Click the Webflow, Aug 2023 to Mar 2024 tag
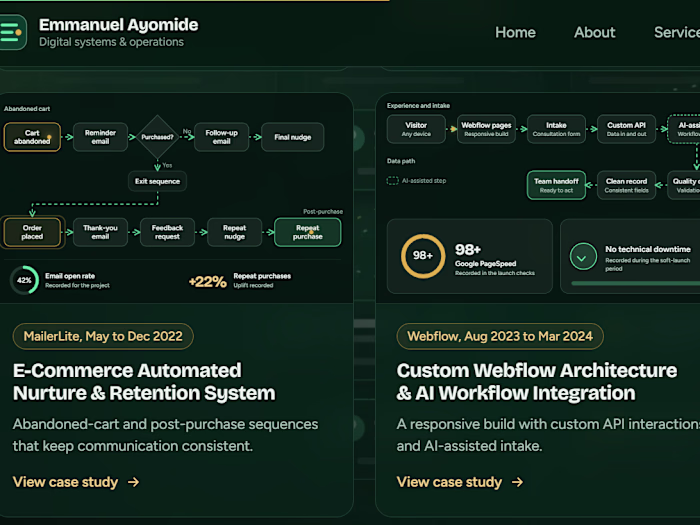 (500, 336)
